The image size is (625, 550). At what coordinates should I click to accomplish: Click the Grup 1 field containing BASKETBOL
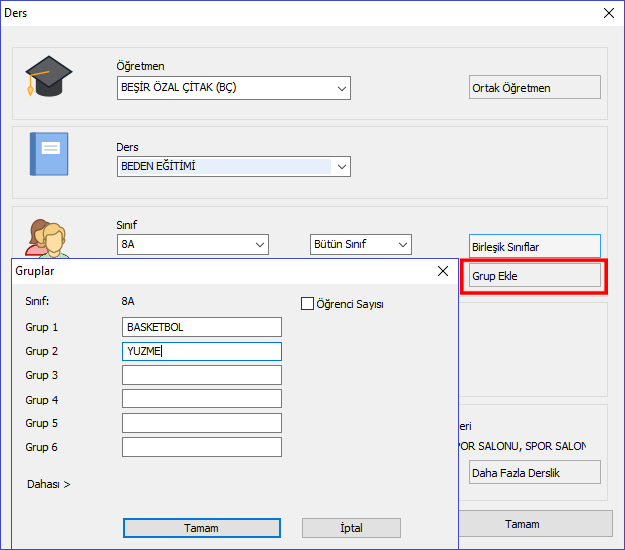(x=202, y=327)
